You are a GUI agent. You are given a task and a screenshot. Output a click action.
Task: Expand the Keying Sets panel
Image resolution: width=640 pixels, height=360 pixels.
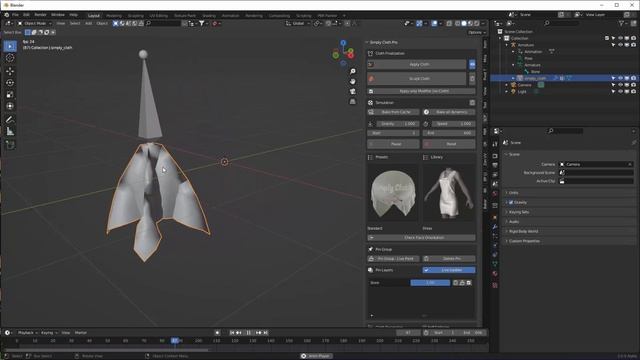pos(519,212)
